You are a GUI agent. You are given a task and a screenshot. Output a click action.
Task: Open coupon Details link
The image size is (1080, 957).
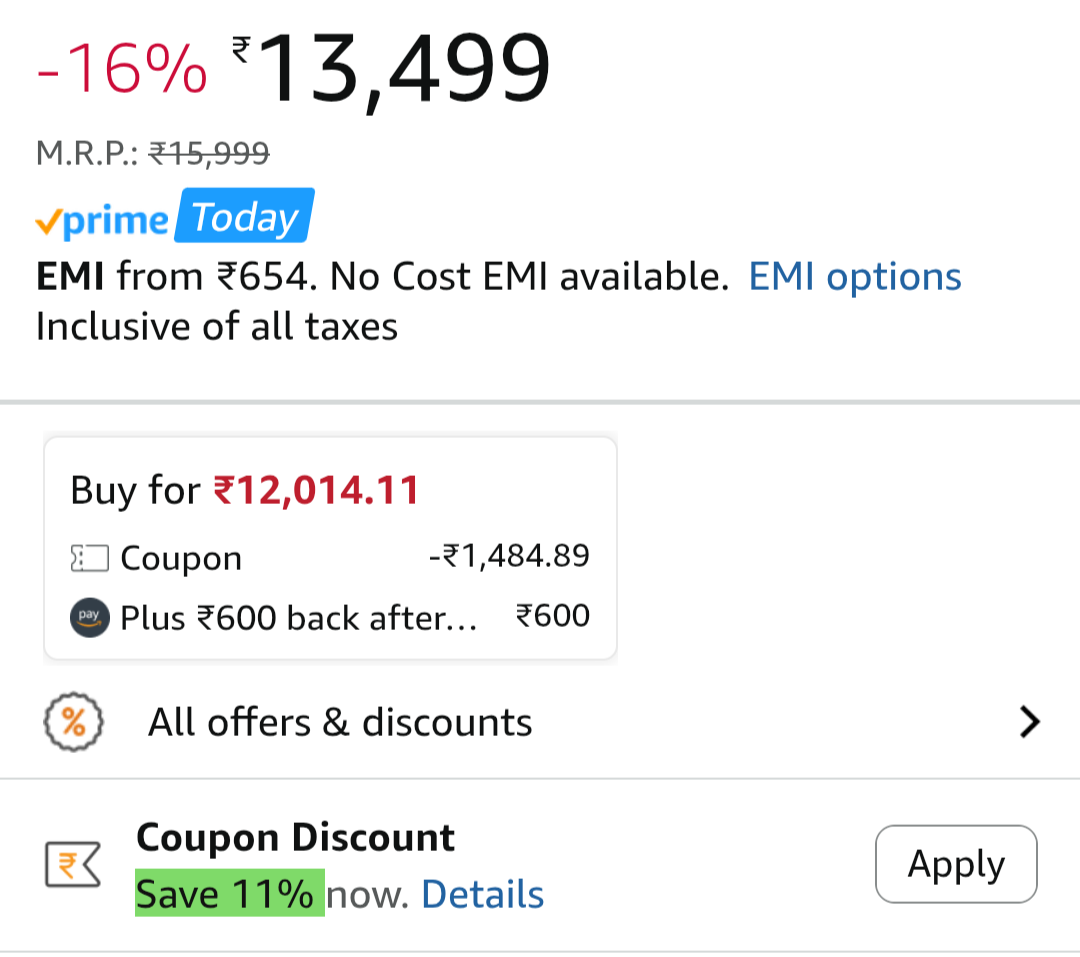click(x=482, y=894)
